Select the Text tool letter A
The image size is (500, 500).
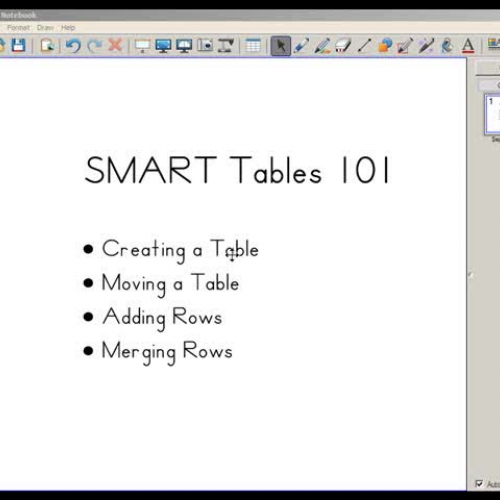click(468, 46)
